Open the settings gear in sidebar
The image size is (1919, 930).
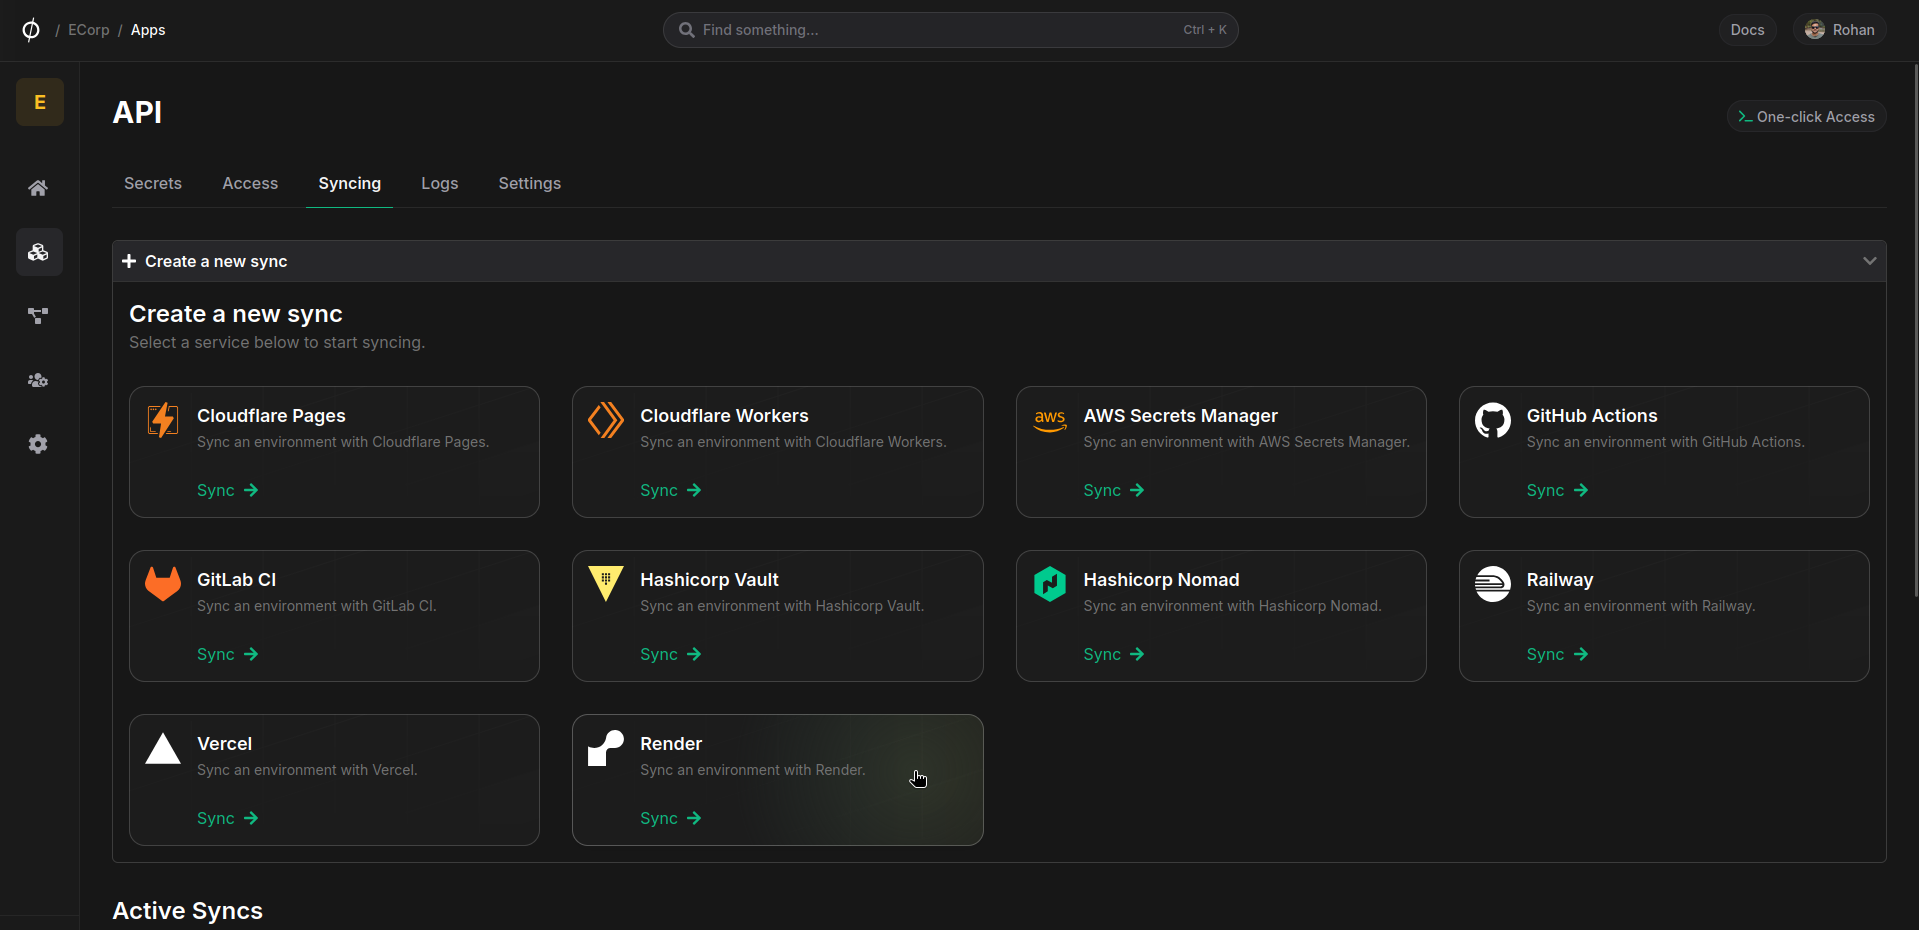[x=38, y=444]
